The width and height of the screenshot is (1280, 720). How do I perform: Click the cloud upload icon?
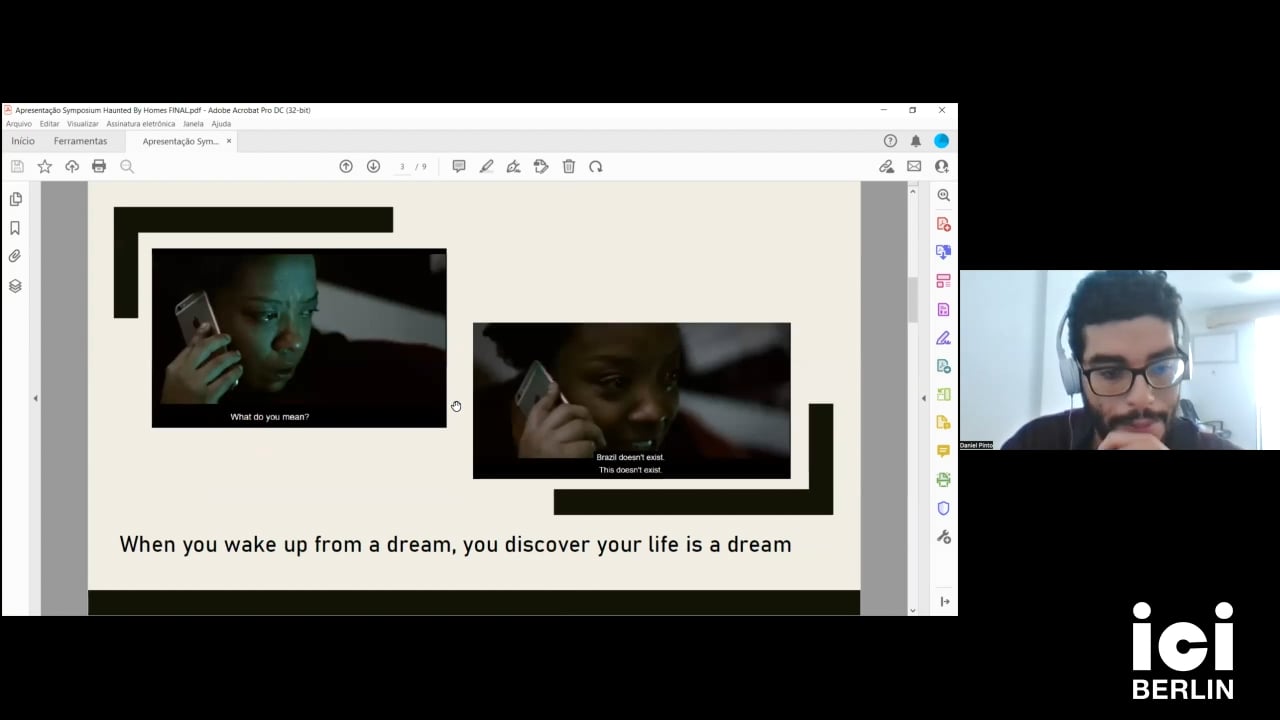tap(72, 166)
